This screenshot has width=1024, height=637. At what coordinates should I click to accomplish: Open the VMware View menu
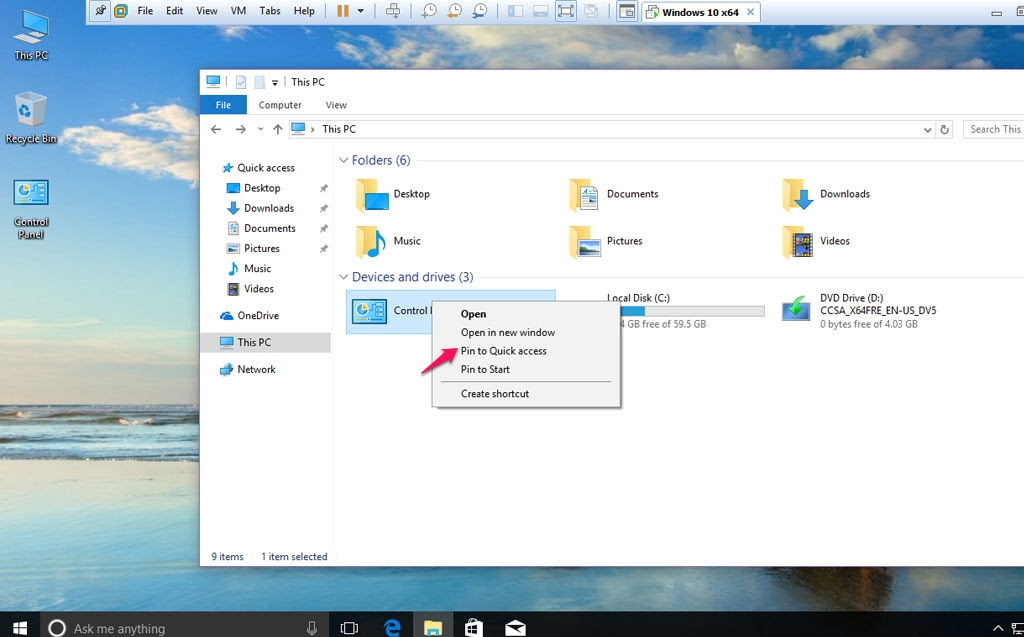[207, 11]
